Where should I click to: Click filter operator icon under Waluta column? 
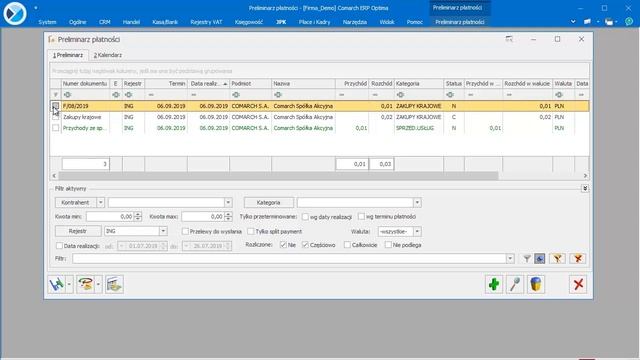(559, 95)
